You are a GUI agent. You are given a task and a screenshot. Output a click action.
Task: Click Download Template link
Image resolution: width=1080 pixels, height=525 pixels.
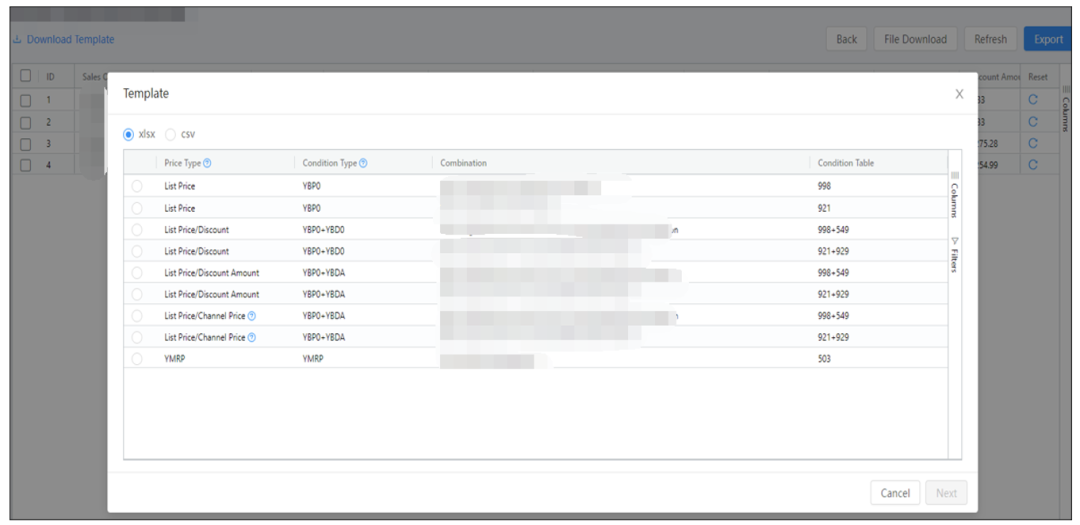(63, 39)
